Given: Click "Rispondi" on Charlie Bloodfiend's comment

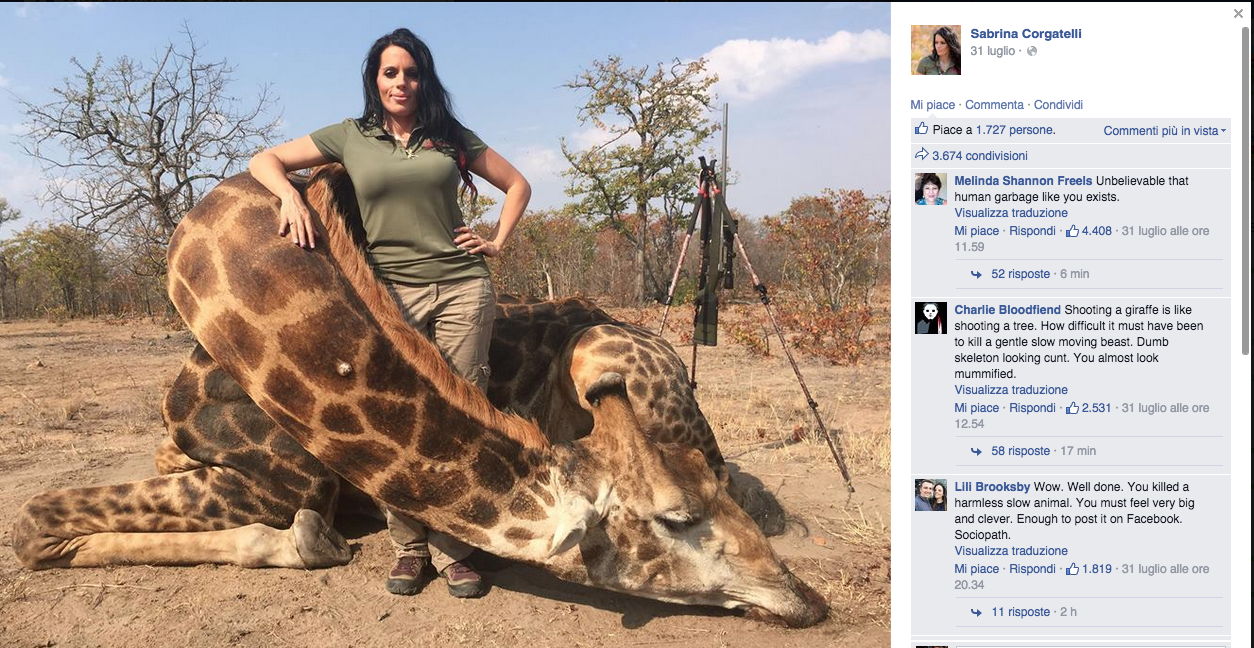Looking at the screenshot, I should 1033,407.
